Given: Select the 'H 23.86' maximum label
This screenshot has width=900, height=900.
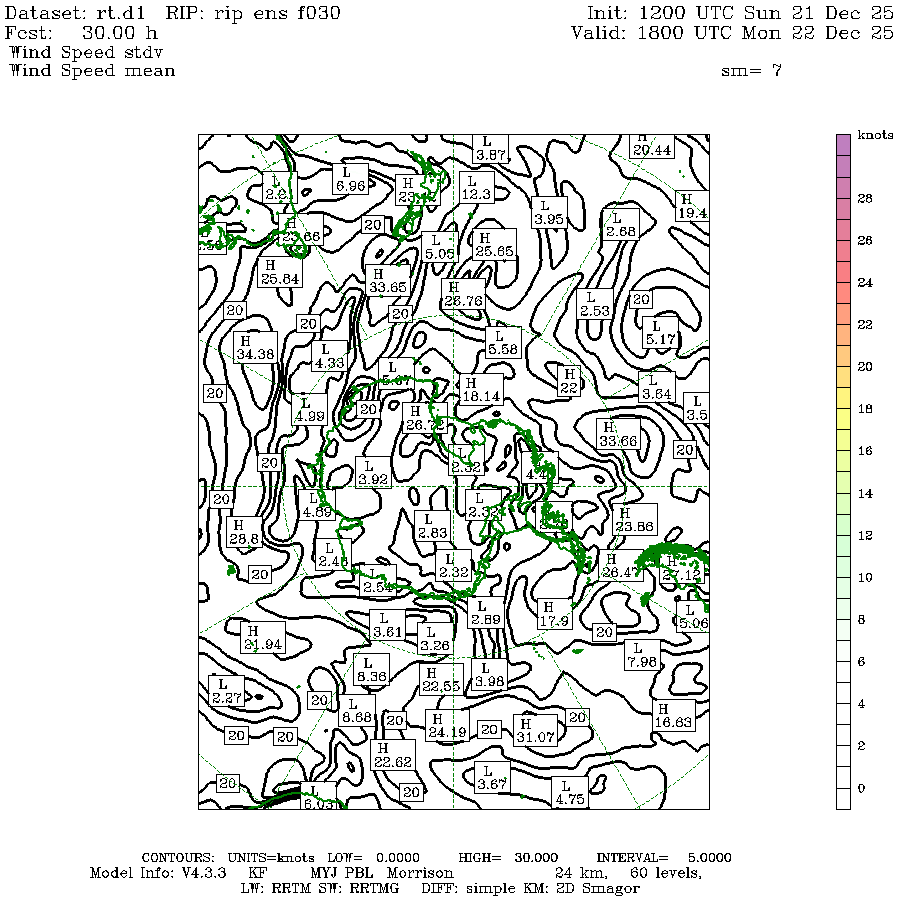Looking at the screenshot, I should click(x=635, y=519).
